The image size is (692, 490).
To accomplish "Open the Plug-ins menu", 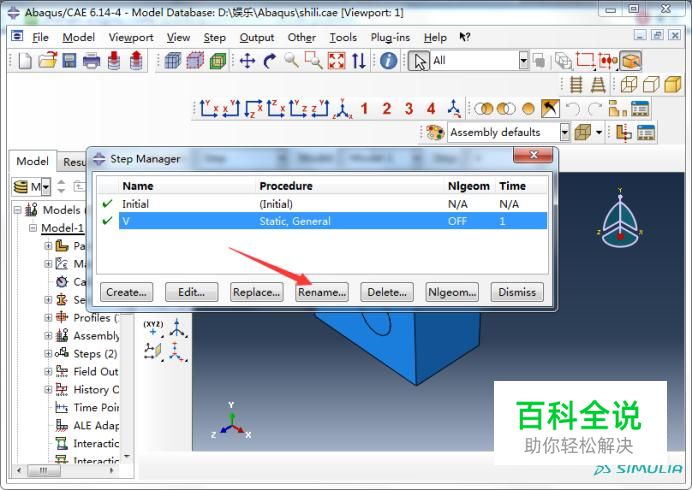I will [x=390, y=38].
